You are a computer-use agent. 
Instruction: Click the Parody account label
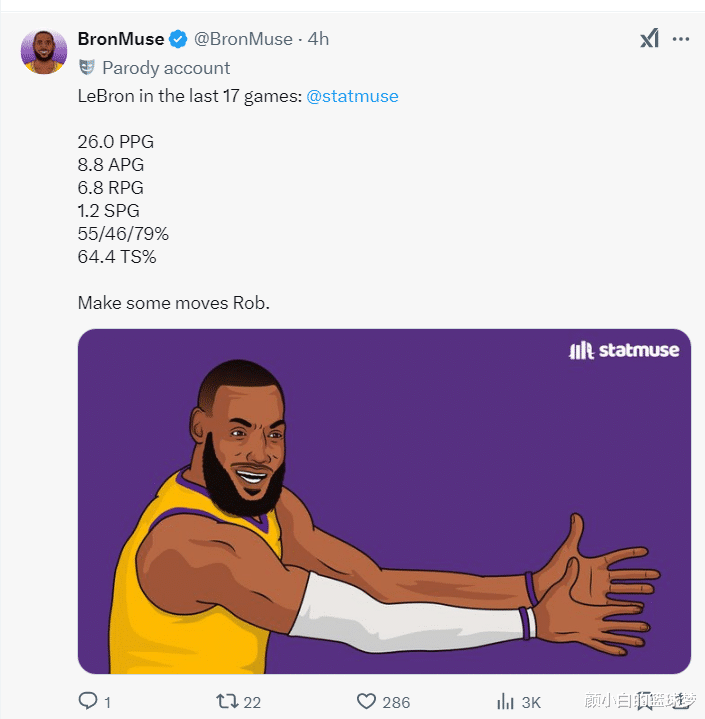(x=166, y=68)
